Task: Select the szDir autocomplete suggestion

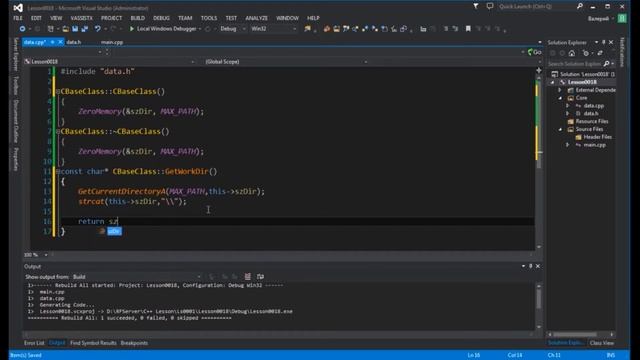Action: tap(114, 231)
